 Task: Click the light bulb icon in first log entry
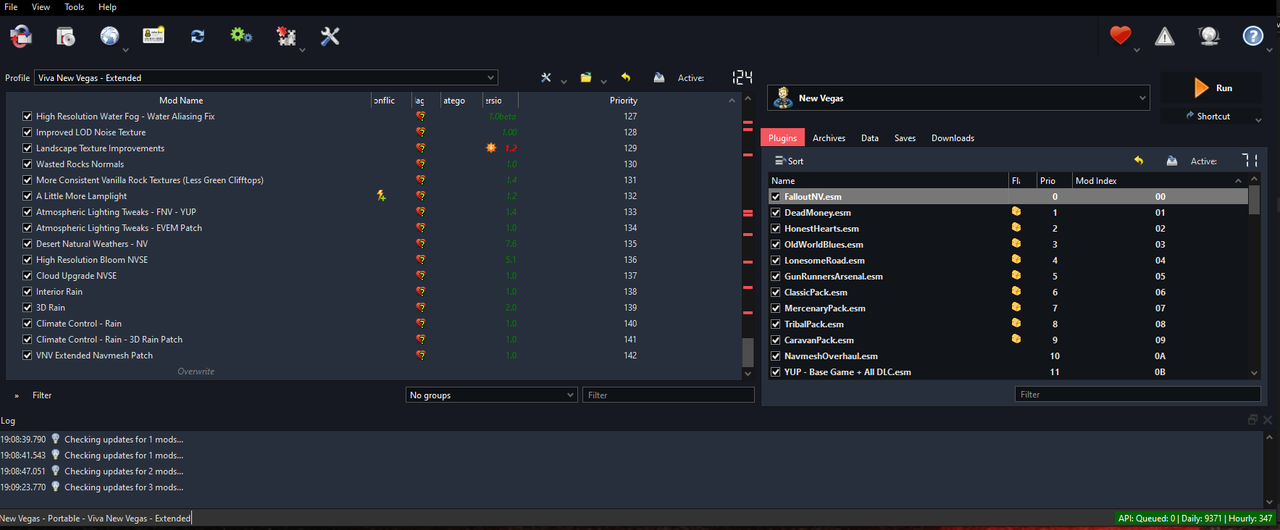pos(56,439)
